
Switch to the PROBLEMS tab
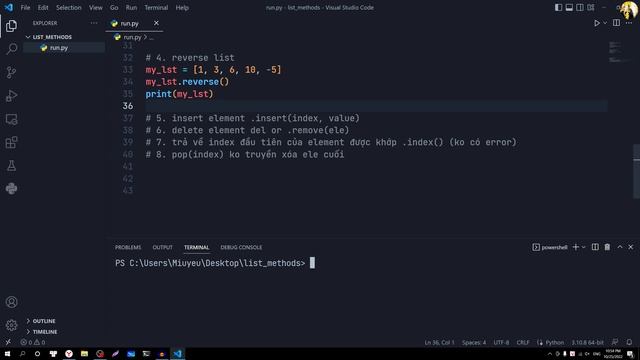pyautogui.click(x=128, y=247)
